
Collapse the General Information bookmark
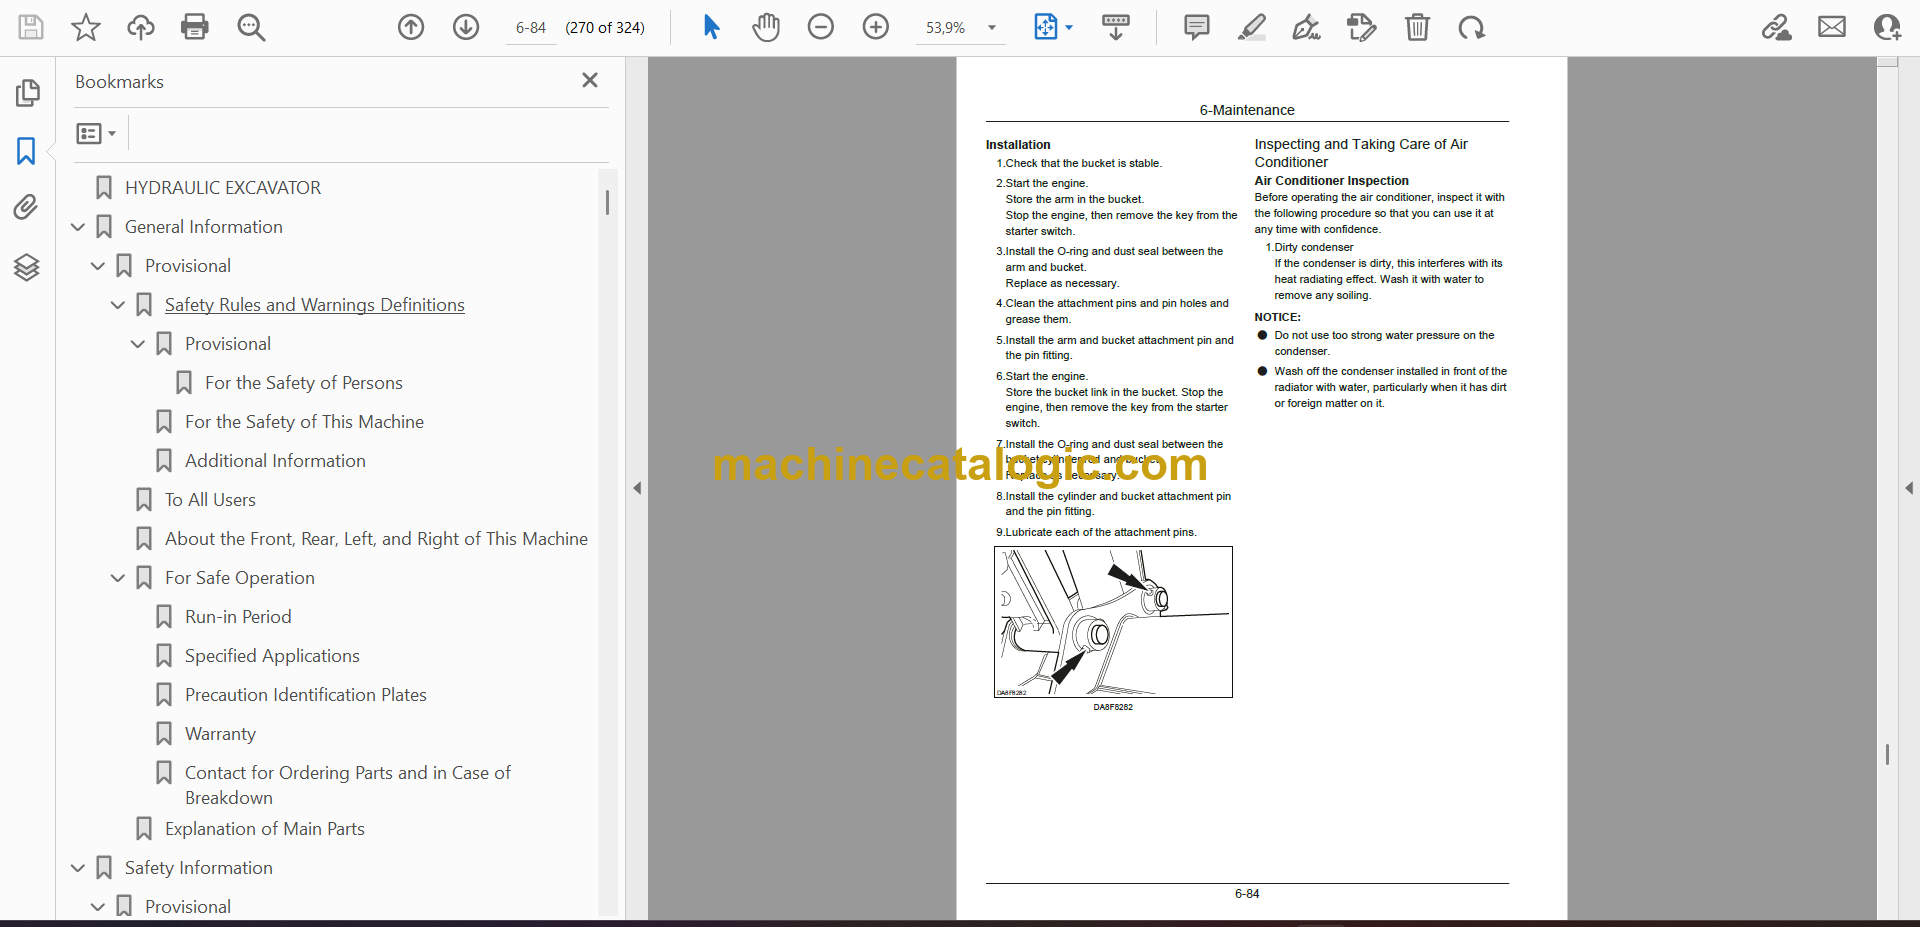click(x=78, y=227)
